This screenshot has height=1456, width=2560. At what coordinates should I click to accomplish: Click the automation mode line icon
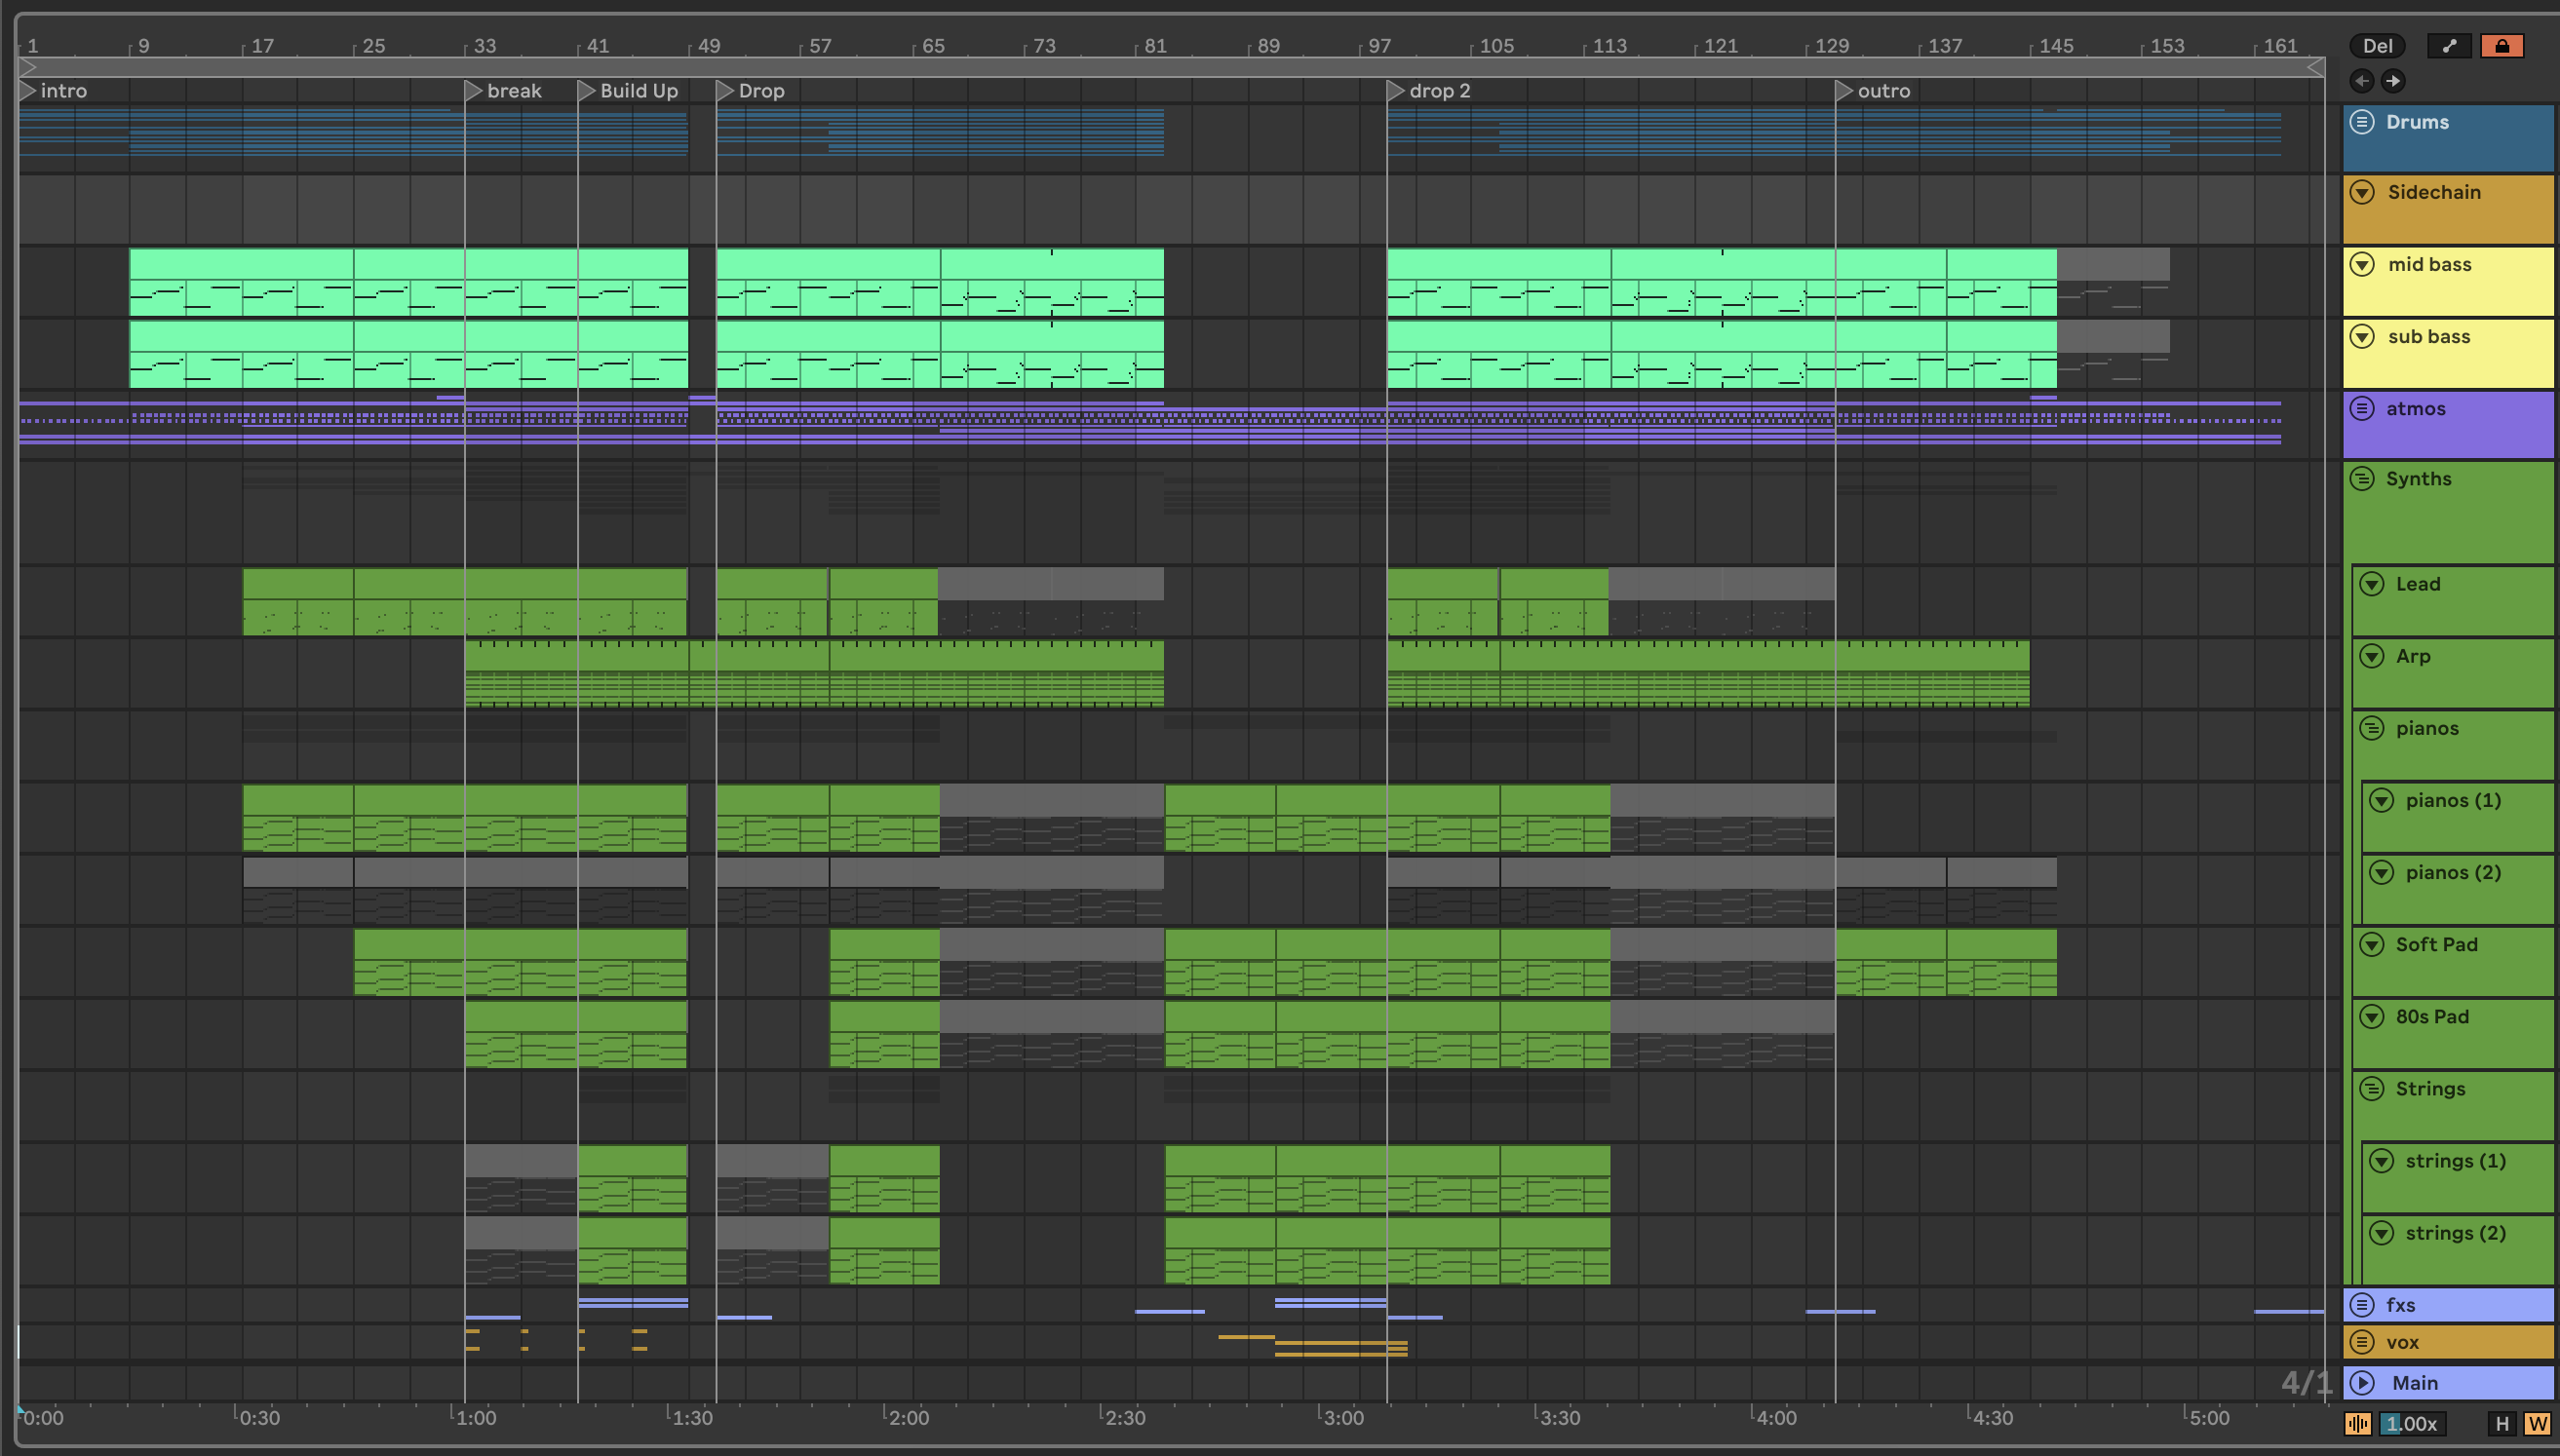tap(2449, 46)
